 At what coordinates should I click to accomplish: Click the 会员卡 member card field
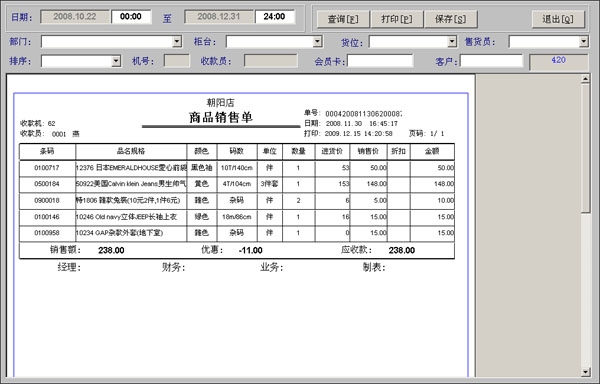[380, 61]
